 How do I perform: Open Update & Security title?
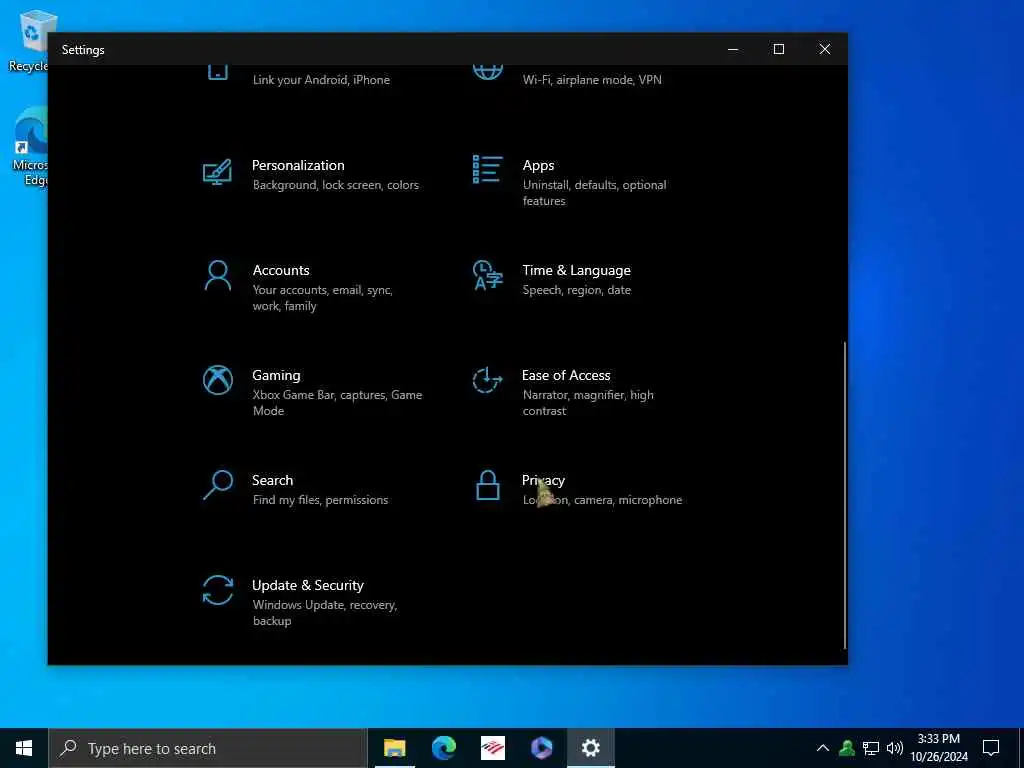(x=308, y=585)
